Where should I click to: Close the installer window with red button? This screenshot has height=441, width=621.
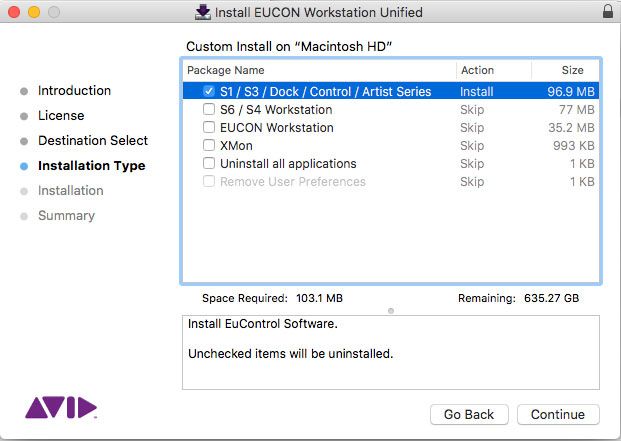coord(14,12)
